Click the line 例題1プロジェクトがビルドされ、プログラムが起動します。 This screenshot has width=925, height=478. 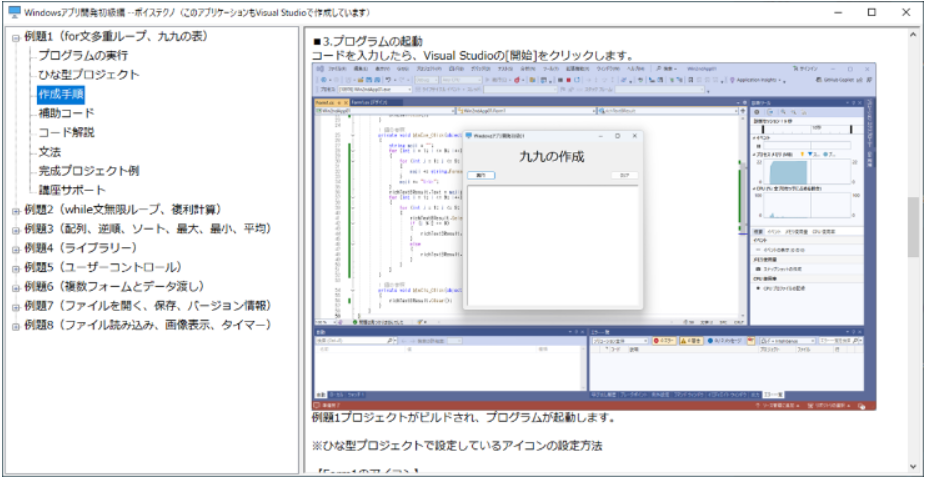click(x=464, y=419)
